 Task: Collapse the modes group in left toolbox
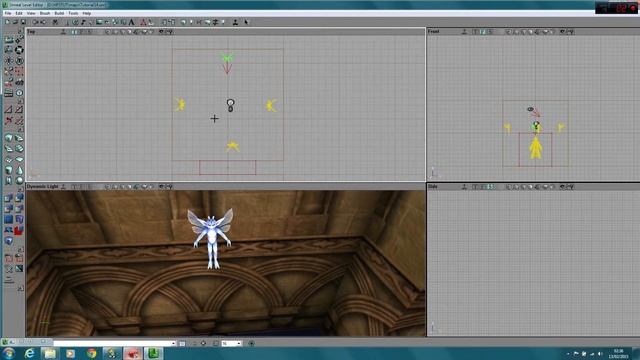20,31
